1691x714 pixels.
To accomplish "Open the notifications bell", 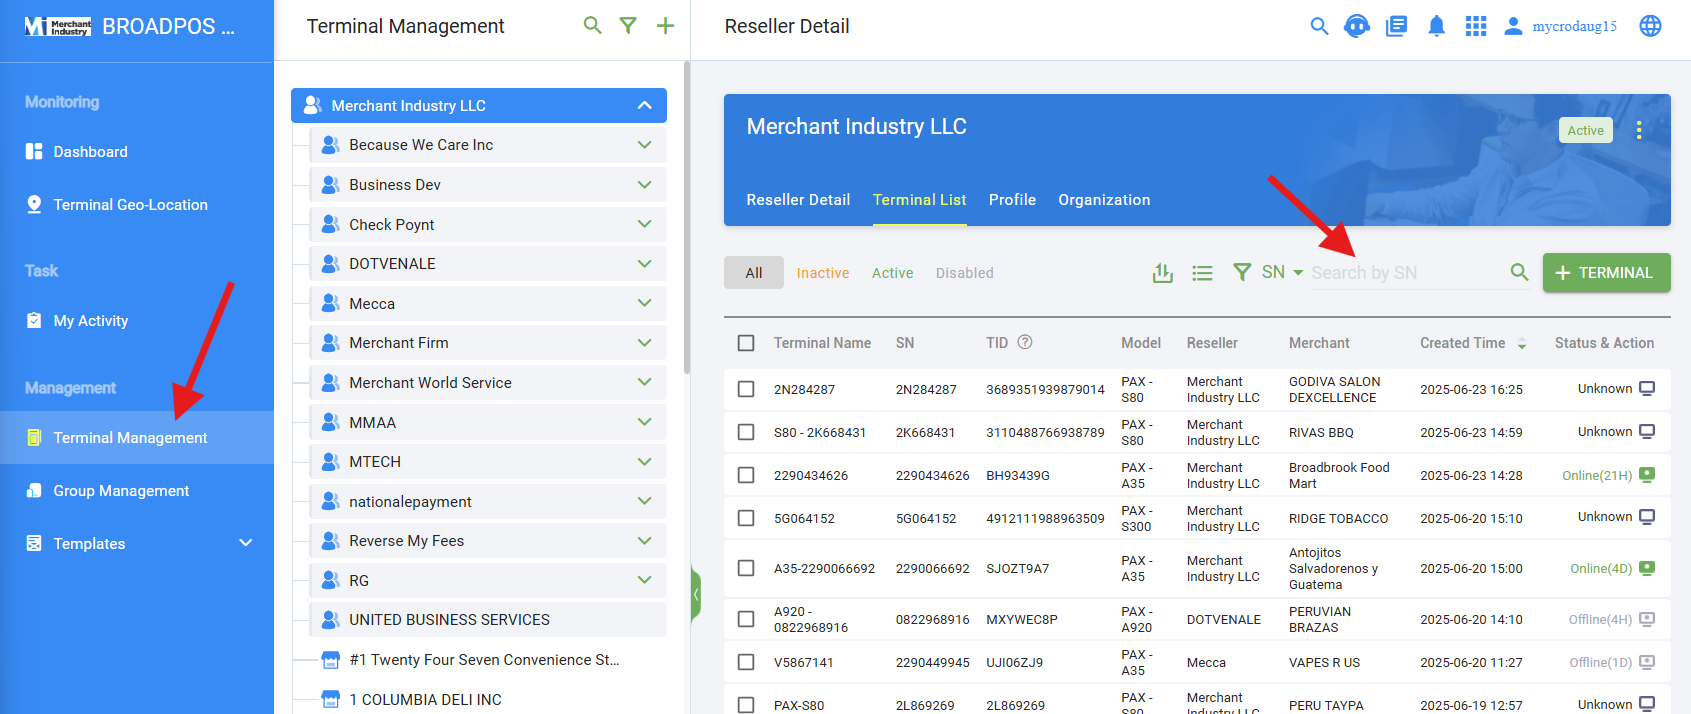I will [1436, 26].
